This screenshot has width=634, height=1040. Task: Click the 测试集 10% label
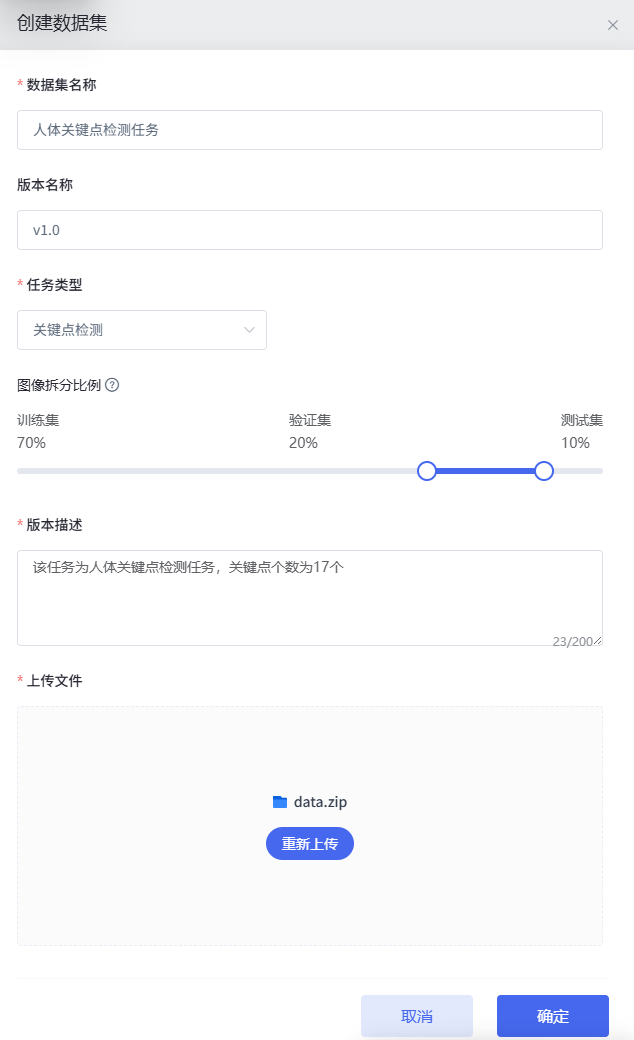(x=582, y=431)
